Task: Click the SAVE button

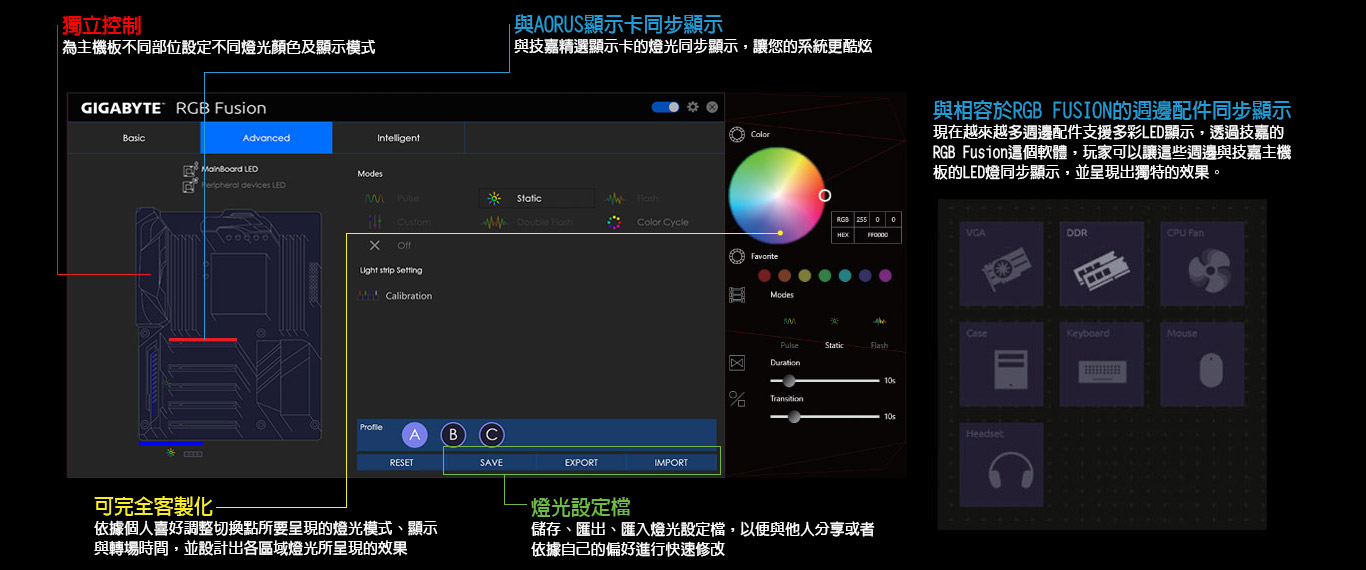Action: 491,463
